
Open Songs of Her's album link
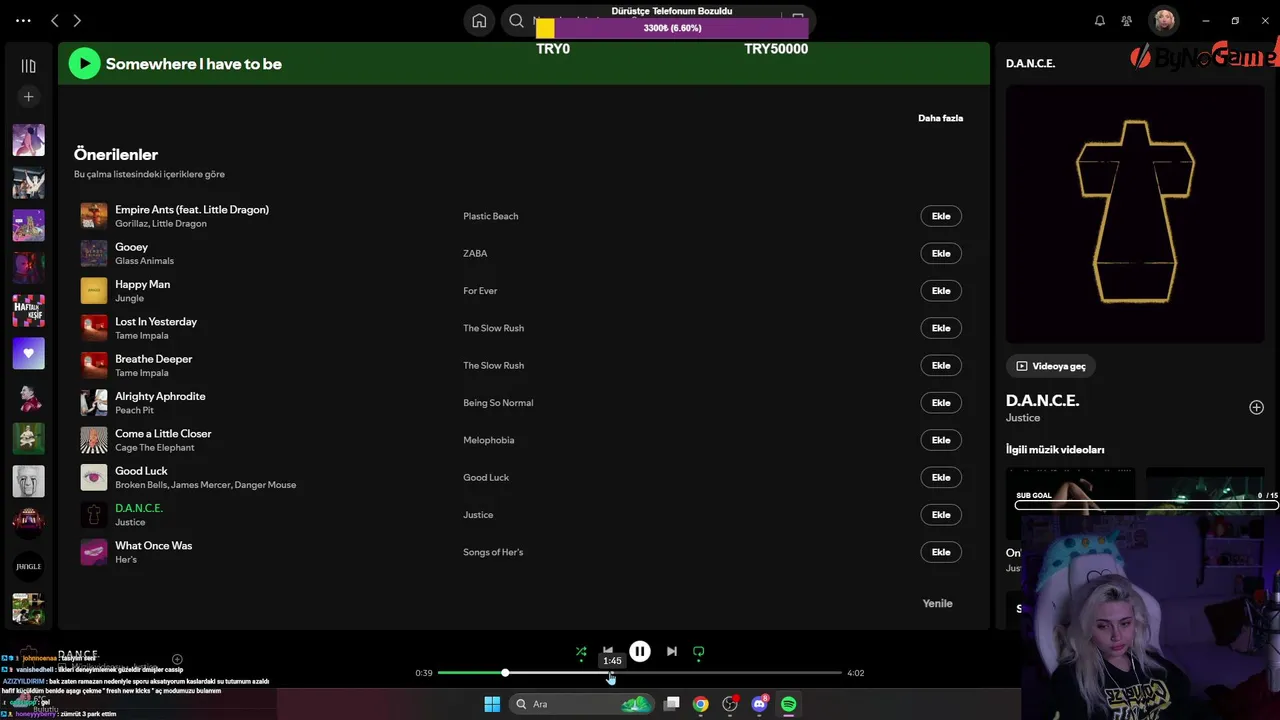[x=493, y=552]
